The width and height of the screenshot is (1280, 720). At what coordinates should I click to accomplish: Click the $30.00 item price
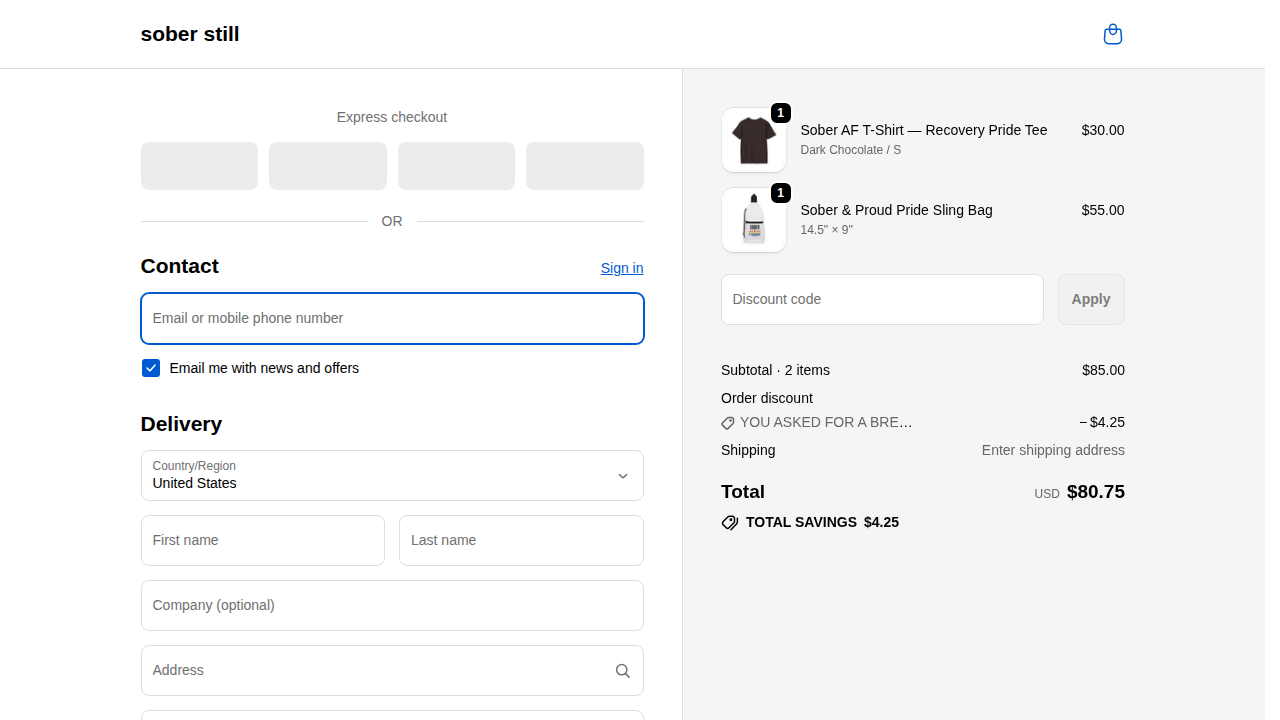(1103, 130)
